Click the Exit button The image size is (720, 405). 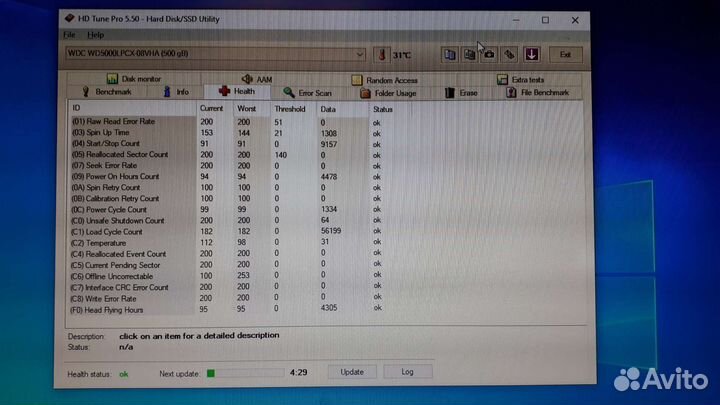click(x=565, y=55)
